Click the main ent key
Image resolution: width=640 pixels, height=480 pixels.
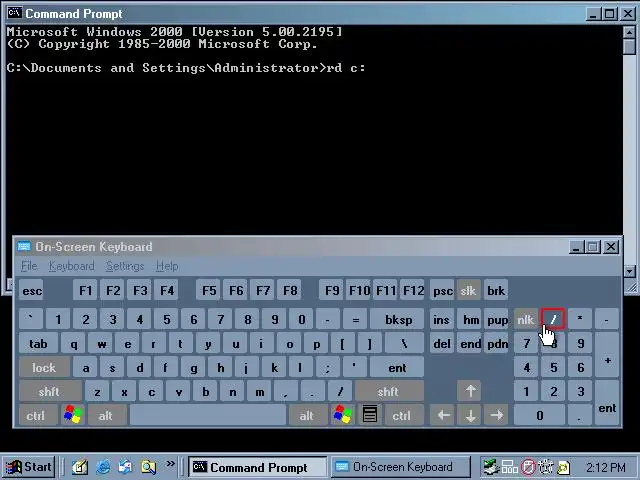pos(397,367)
